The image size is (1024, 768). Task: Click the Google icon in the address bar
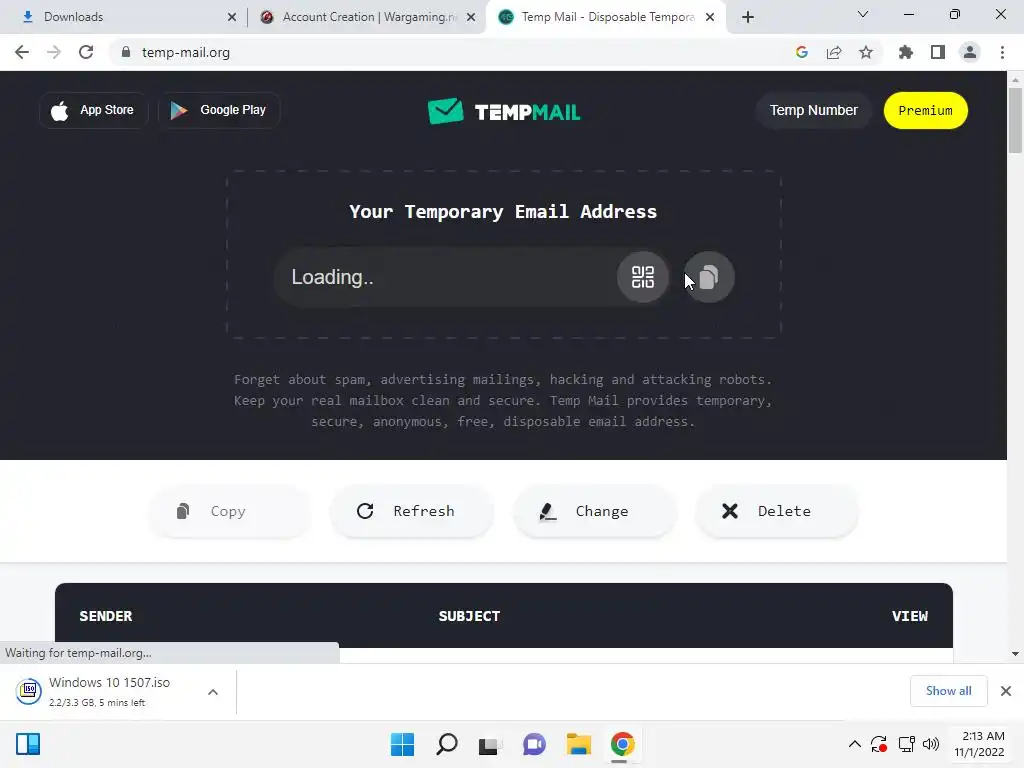pyautogui.click(x=802, y=52)
